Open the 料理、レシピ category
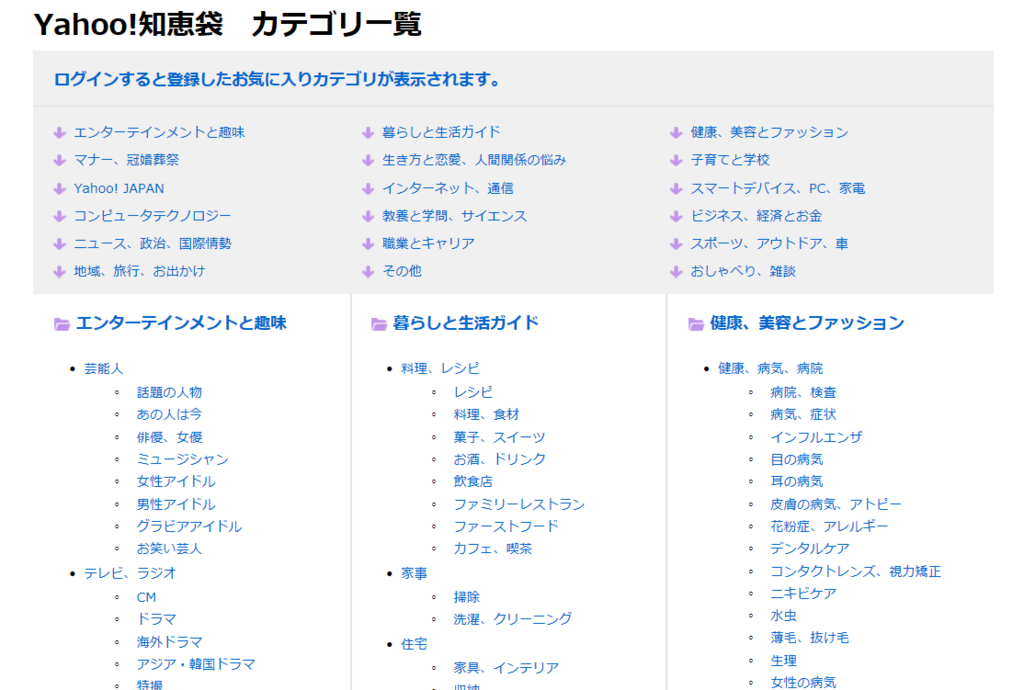 pyautogui.click(x=440, y=369)
